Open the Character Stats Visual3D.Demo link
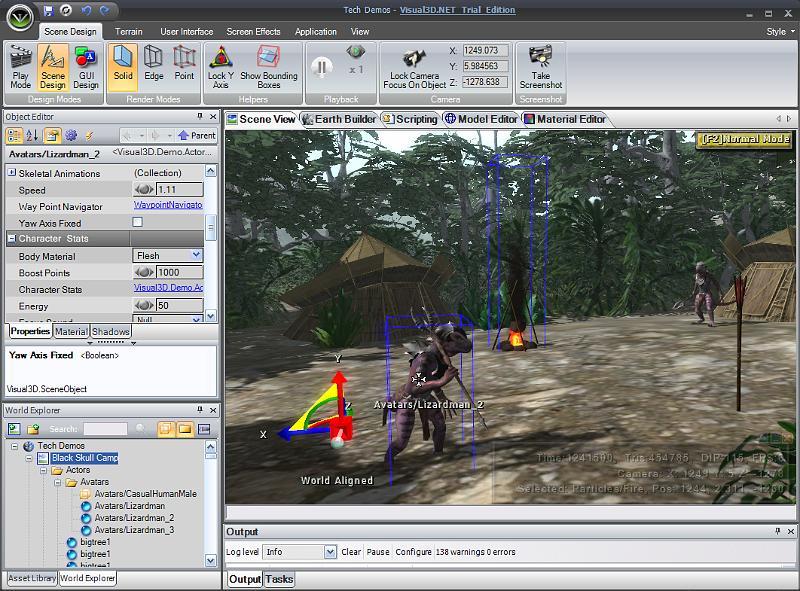 coord(168,287)
